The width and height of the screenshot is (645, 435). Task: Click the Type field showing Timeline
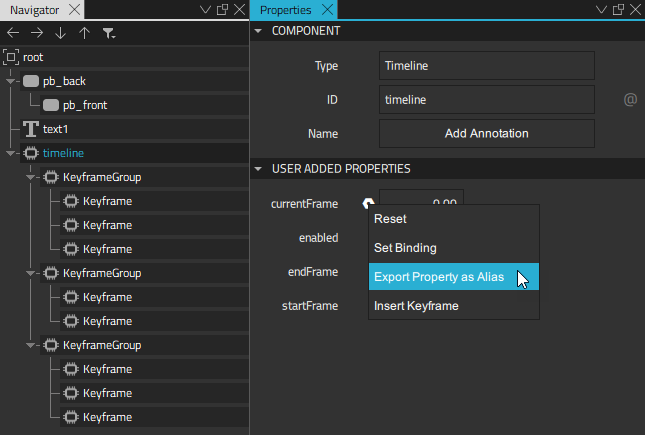487,65
